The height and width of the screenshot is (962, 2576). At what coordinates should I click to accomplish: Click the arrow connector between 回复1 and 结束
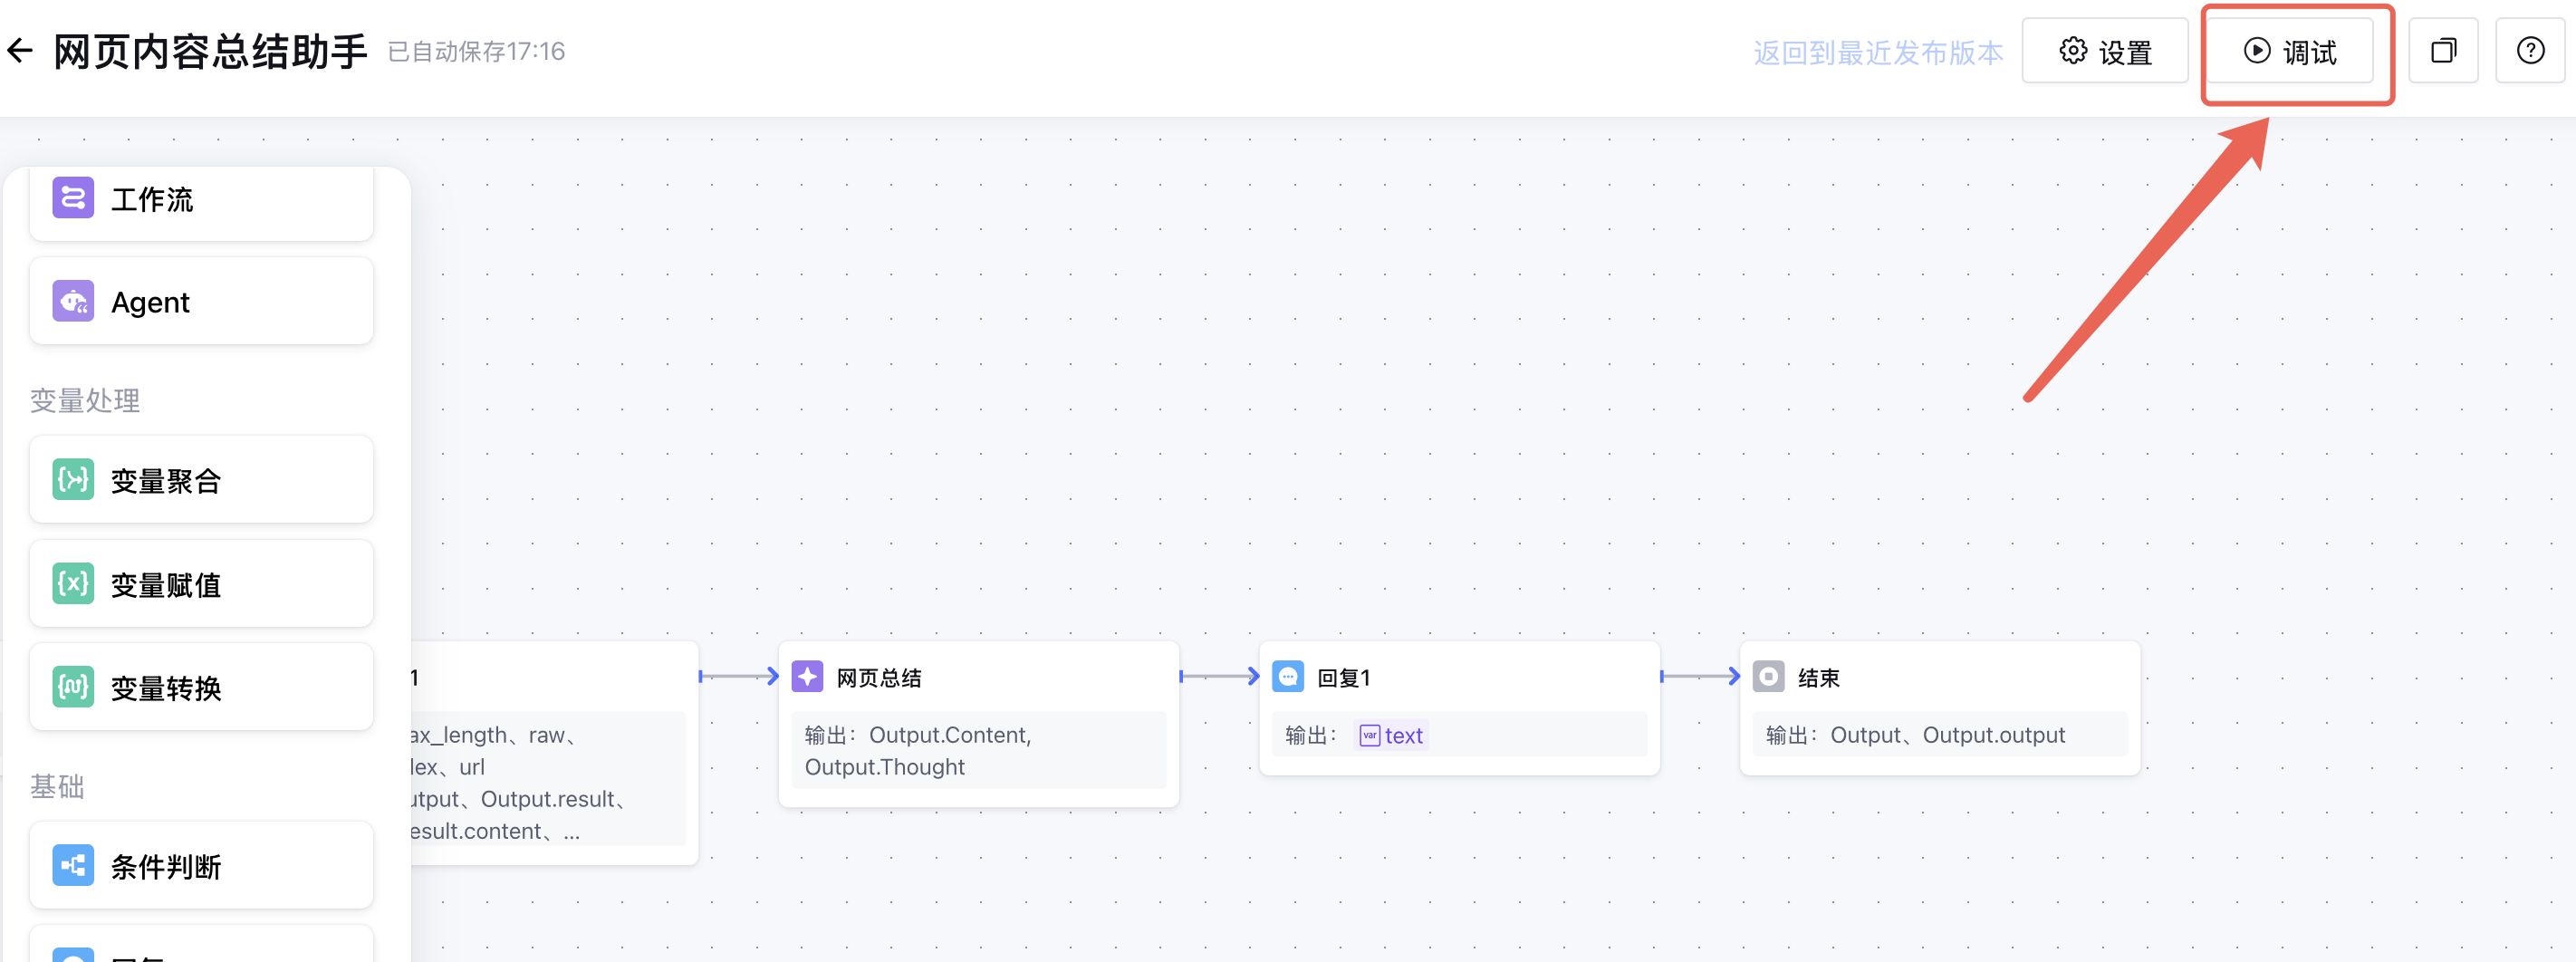(x=1700, y=677)
